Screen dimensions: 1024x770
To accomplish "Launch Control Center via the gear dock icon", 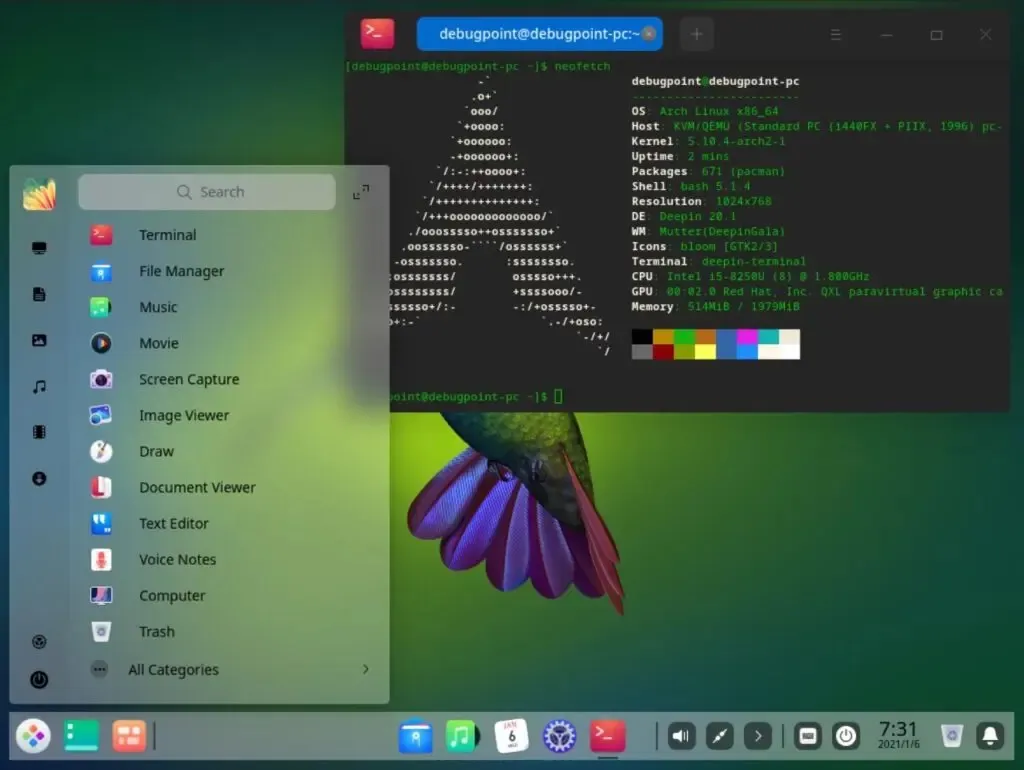I will point(559,736).
